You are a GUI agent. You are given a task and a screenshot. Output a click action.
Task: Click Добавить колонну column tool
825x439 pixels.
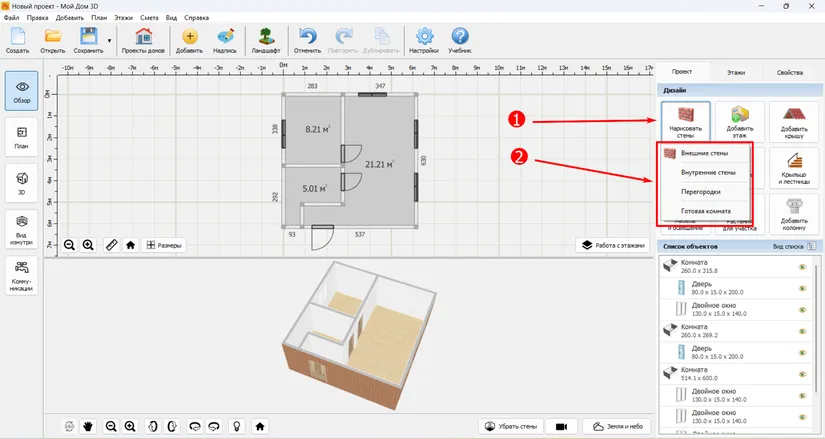794,214
